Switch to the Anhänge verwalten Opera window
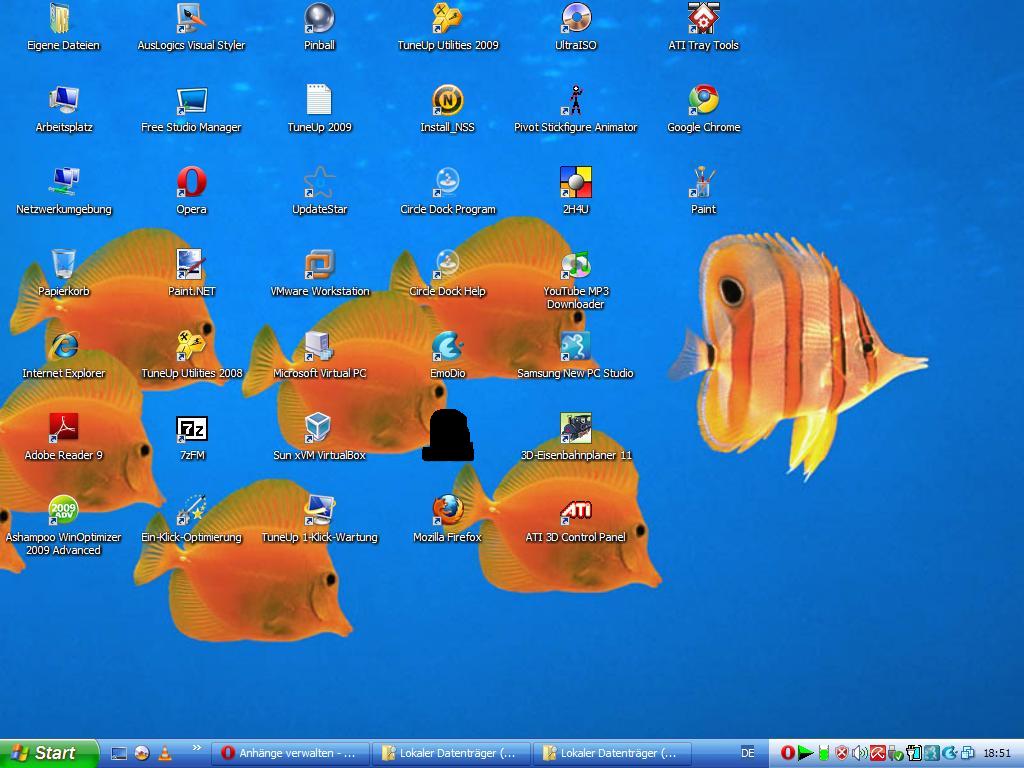Screen dimensions: 1024x768 [291, 753]
